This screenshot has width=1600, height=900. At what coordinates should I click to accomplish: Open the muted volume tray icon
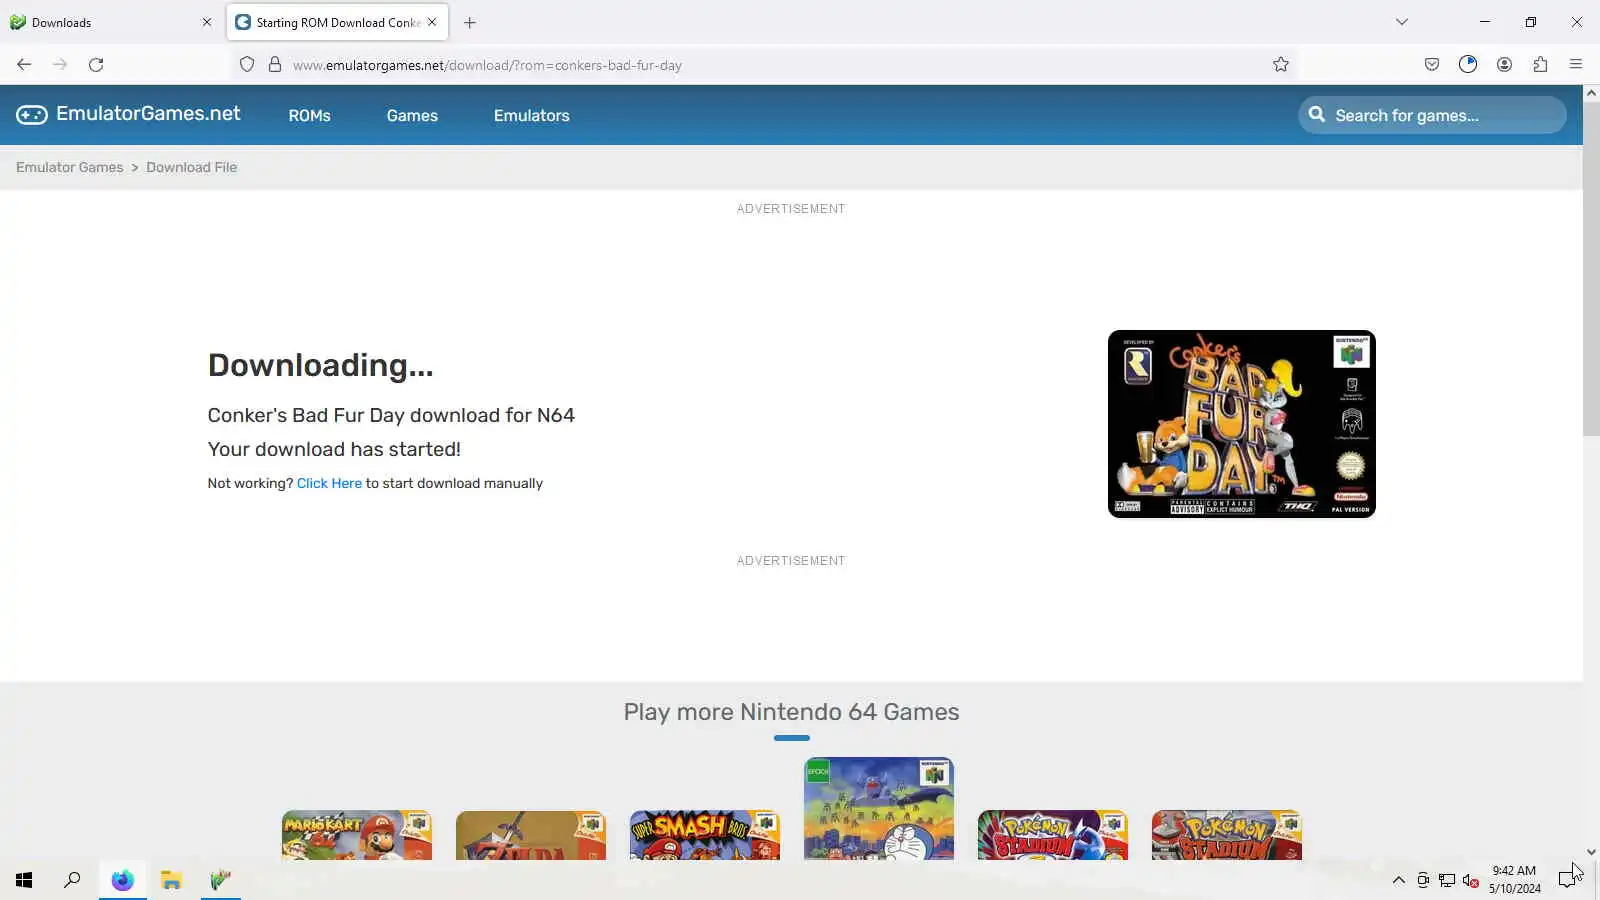[x=1470, y=880]
